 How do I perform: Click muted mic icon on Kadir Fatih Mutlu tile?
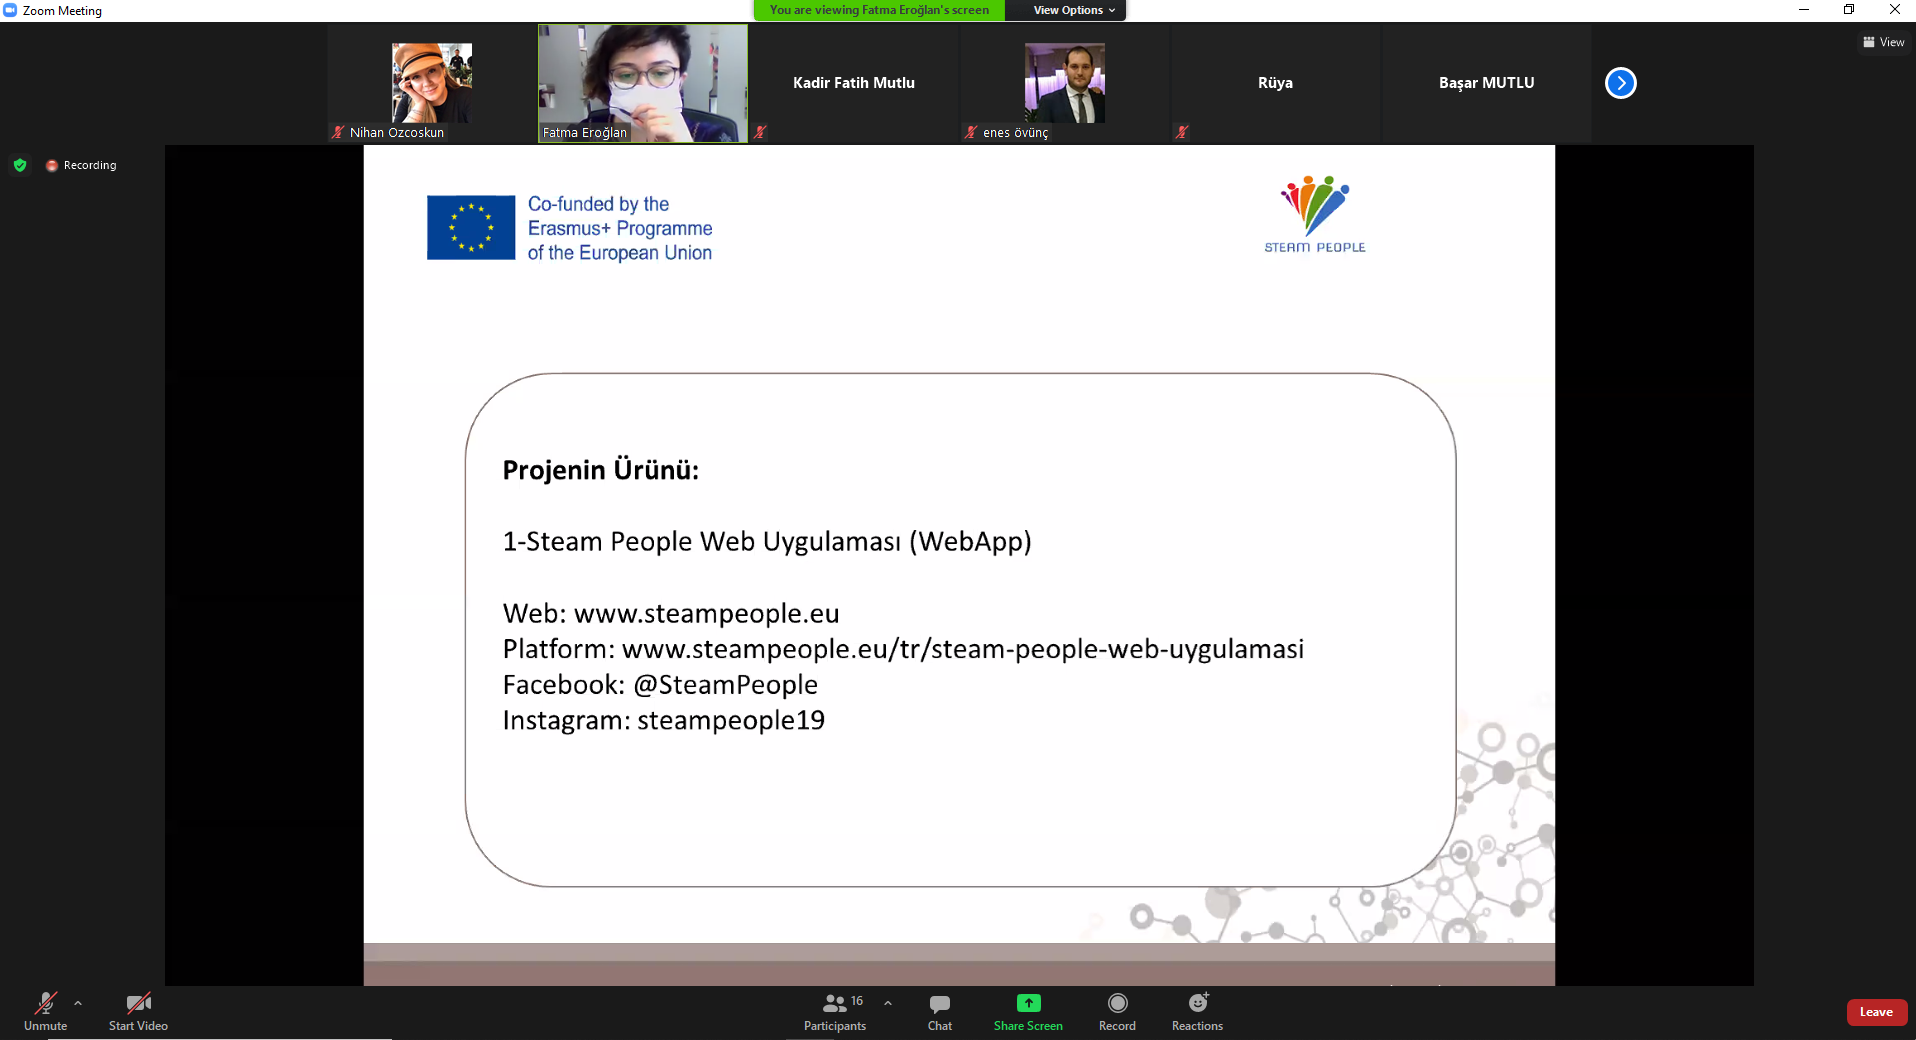[x=760, y=132]
